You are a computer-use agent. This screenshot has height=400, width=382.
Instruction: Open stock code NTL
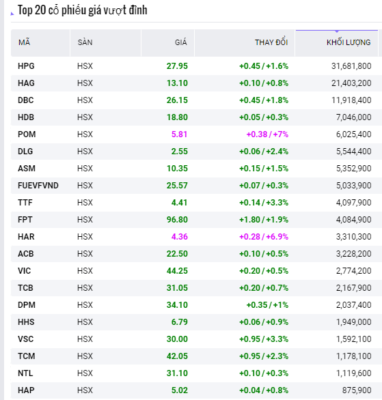point(25,373)
